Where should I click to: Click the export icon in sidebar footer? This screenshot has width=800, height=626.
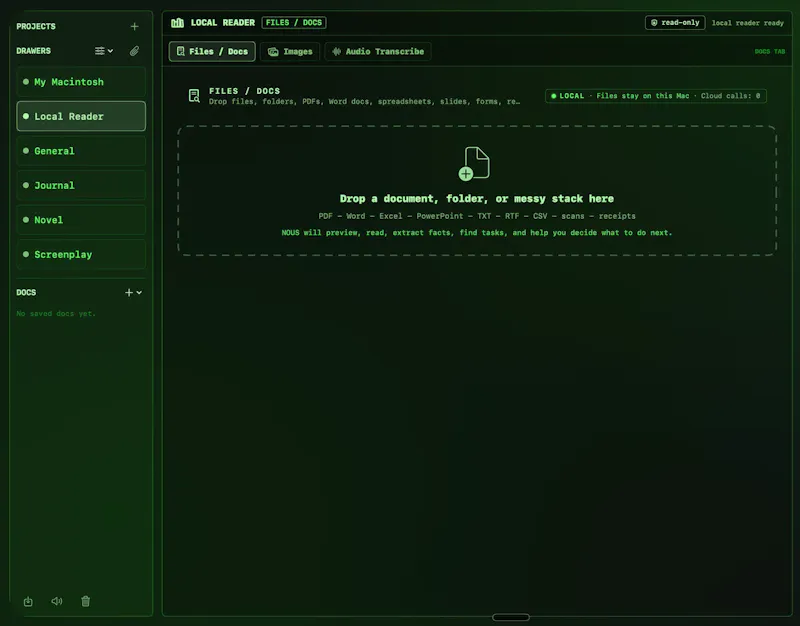[28, 602]
